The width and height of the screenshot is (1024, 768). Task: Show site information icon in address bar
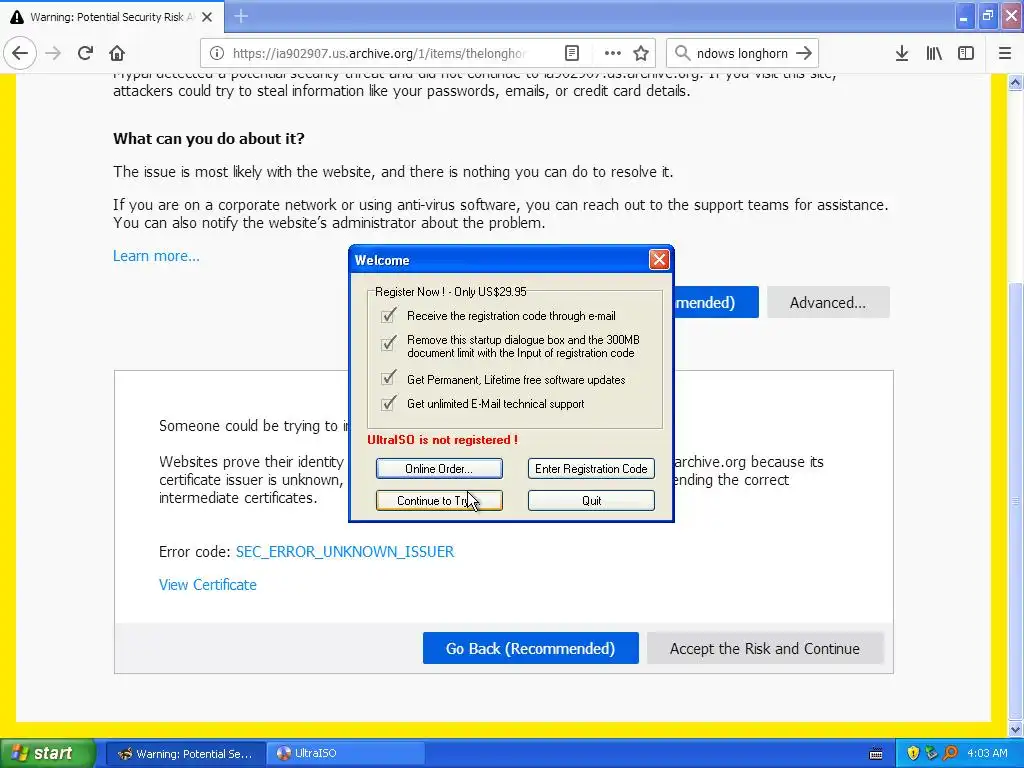tap(217, 53)
